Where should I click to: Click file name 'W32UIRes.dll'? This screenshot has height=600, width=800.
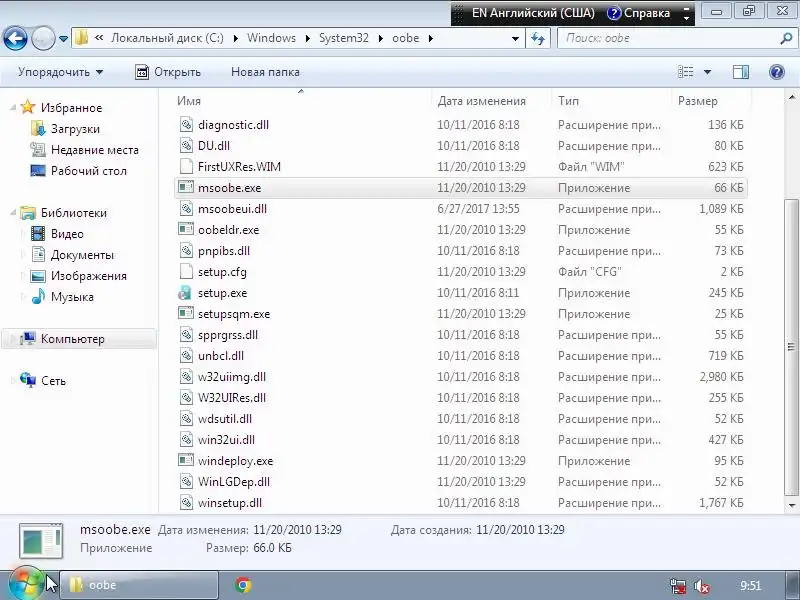(232, 397)
